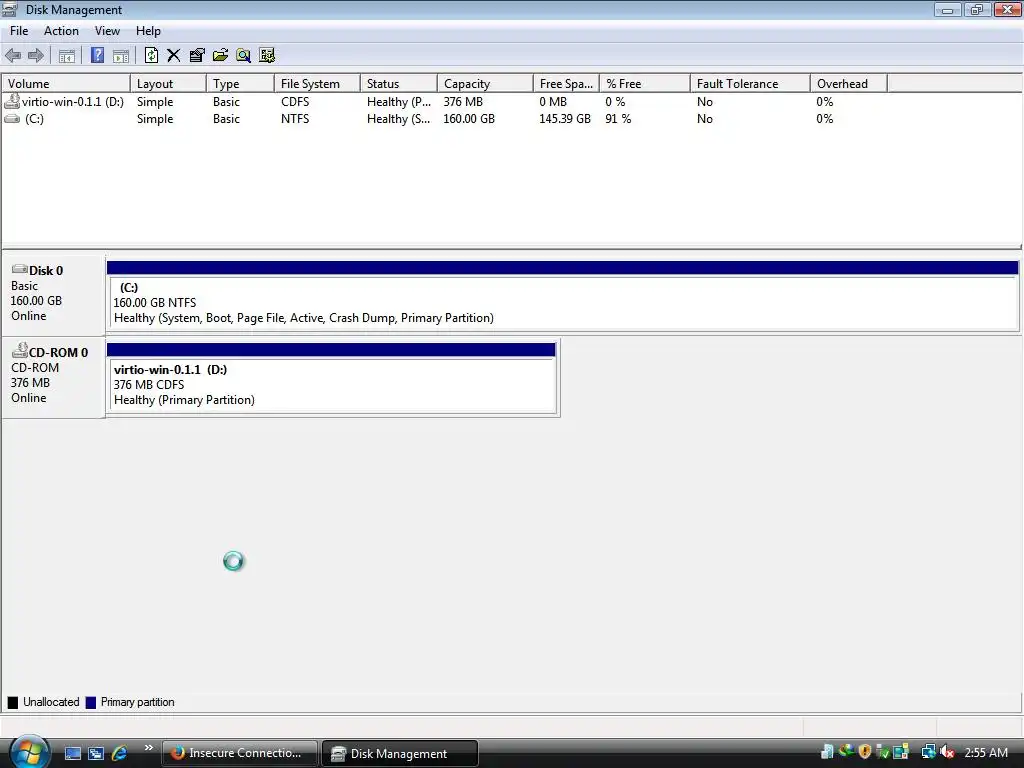Open the Action menu
The width and height of the screenshot is (1024, 768).
click(x=61, y=31)
